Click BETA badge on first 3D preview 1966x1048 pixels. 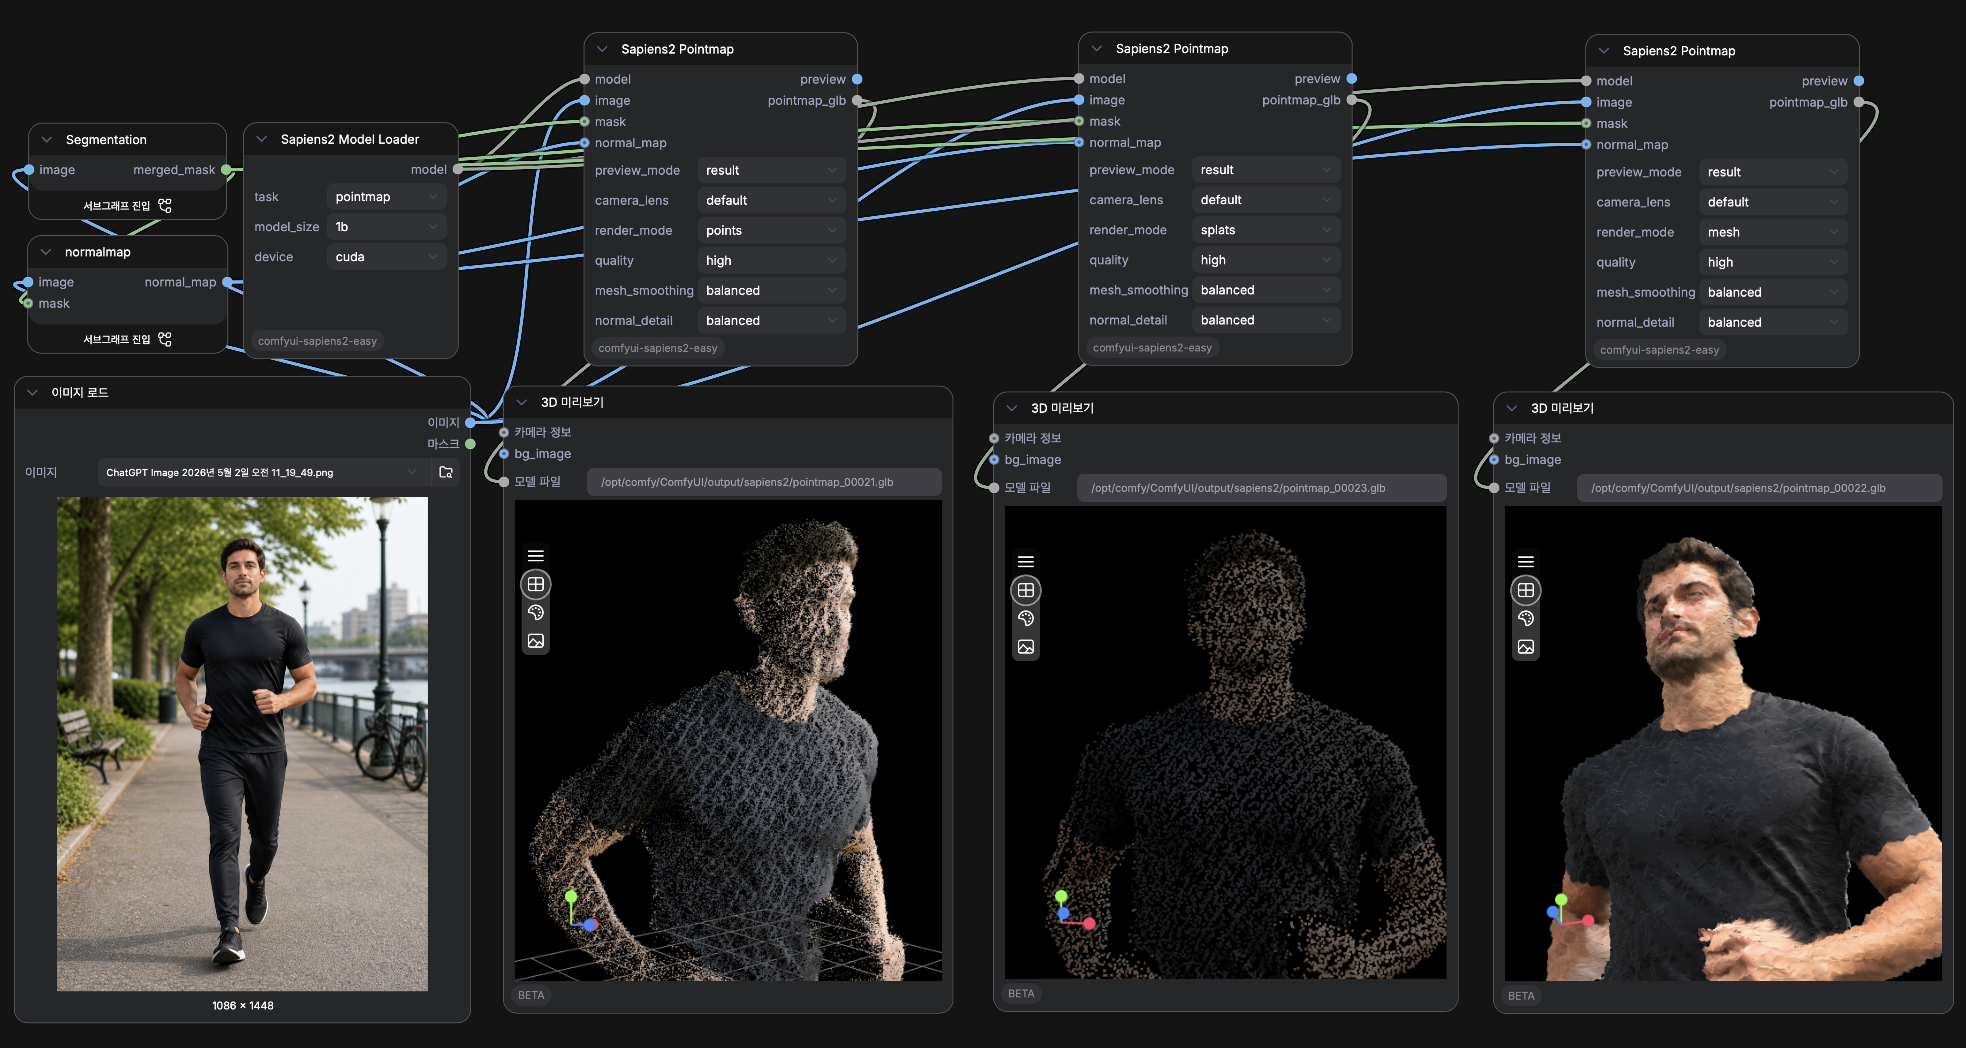pyautogui.click(x=531, y=995)
